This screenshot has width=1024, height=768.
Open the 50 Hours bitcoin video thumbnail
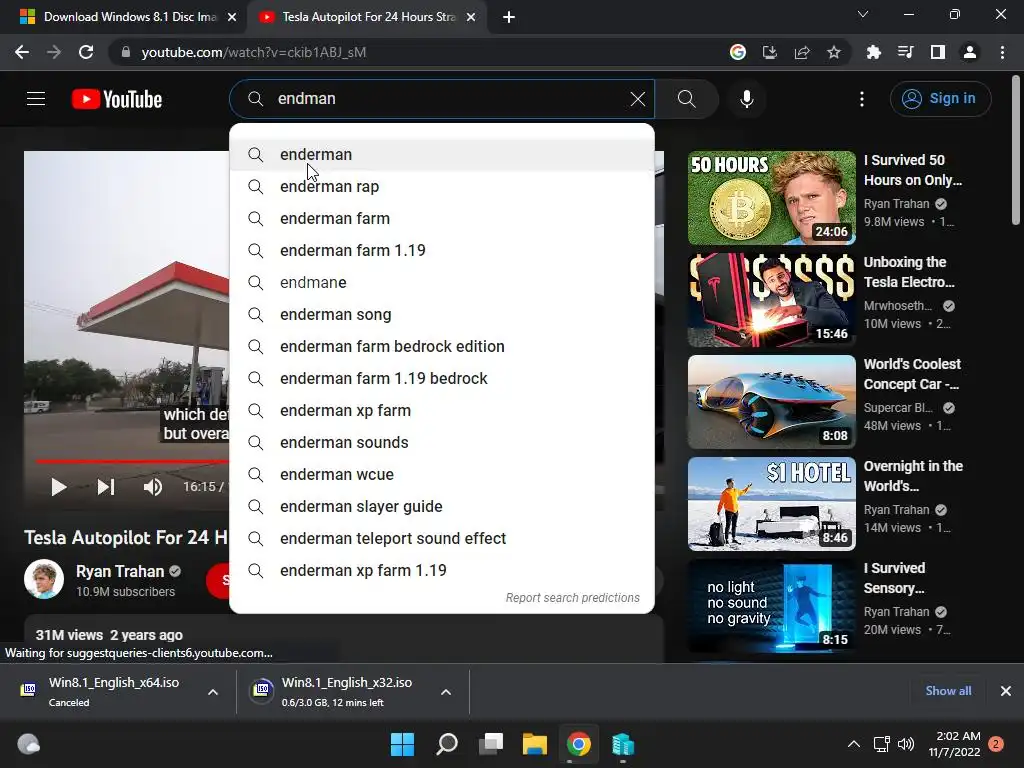(x=771, y=198)
